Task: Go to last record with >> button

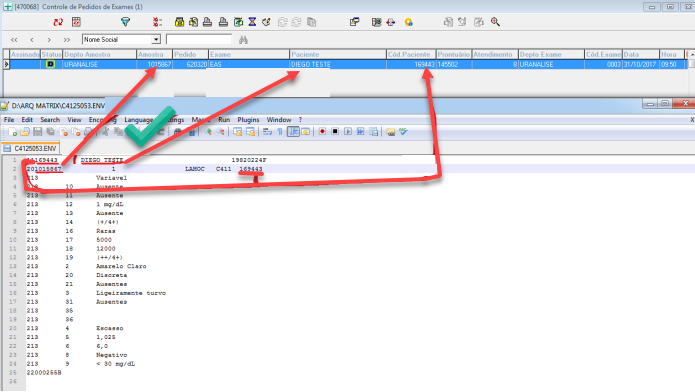Action: [x=66, y=40]
